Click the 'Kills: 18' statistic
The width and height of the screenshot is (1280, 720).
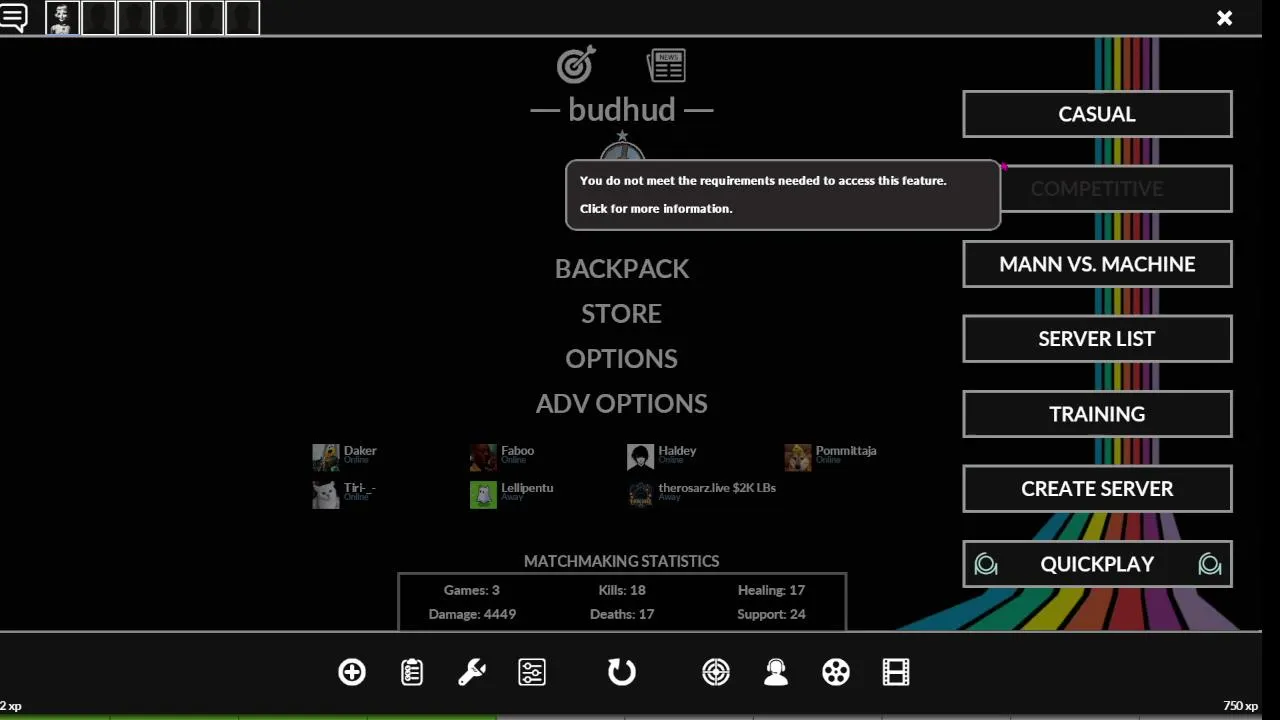coord(621,590)
